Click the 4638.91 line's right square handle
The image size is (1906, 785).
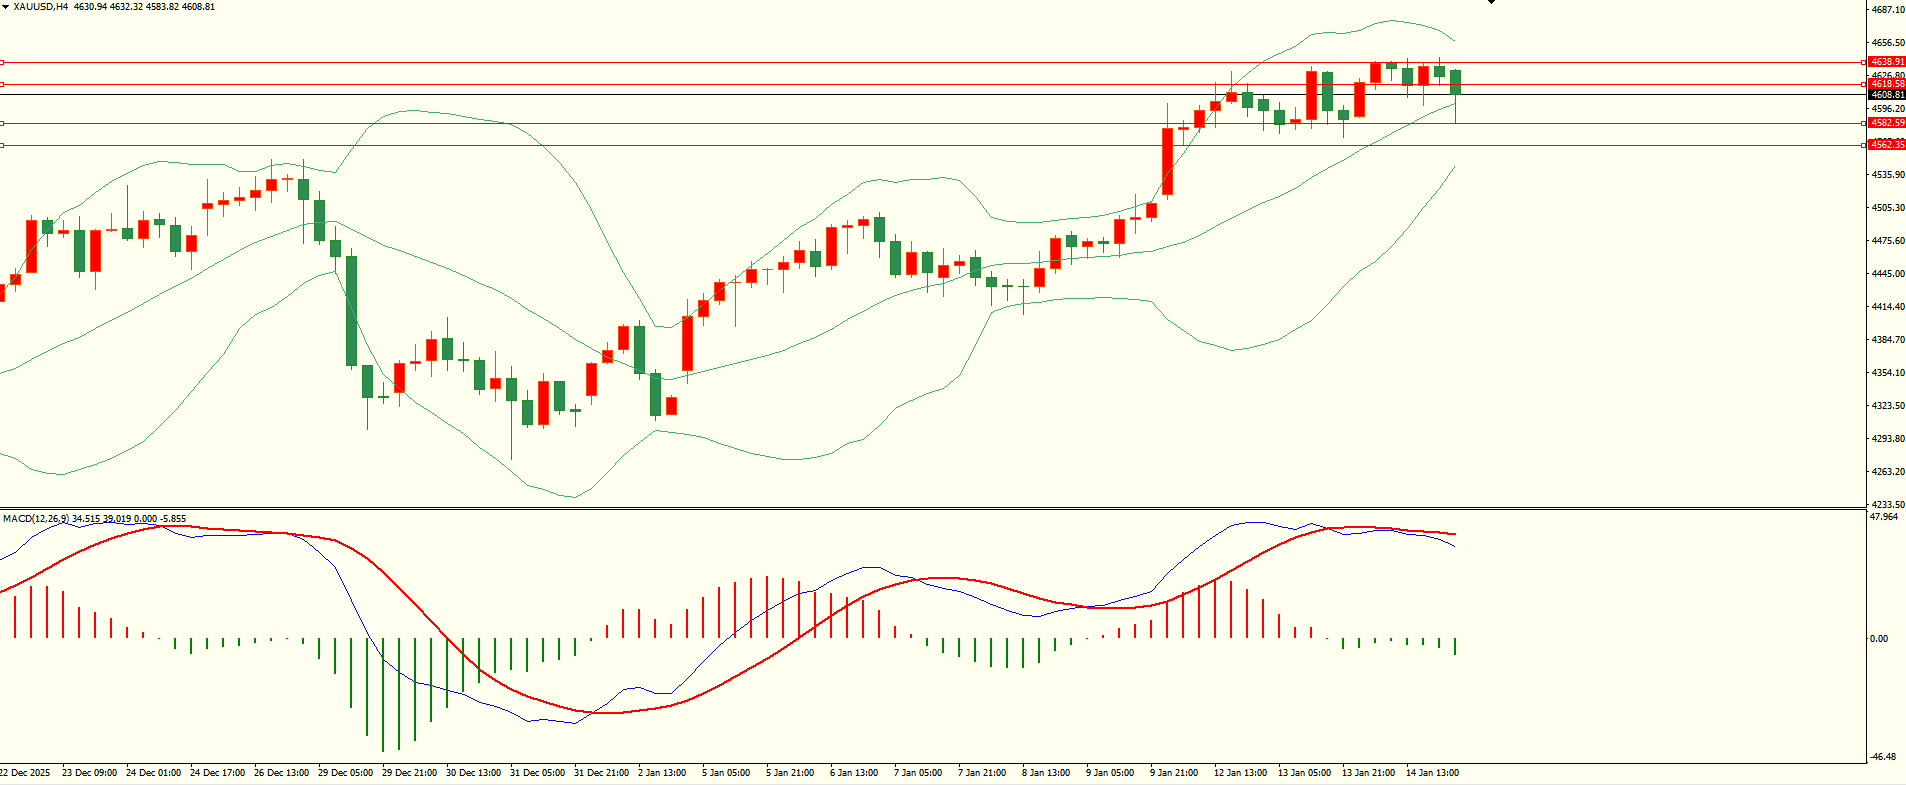click(1863, 62)
